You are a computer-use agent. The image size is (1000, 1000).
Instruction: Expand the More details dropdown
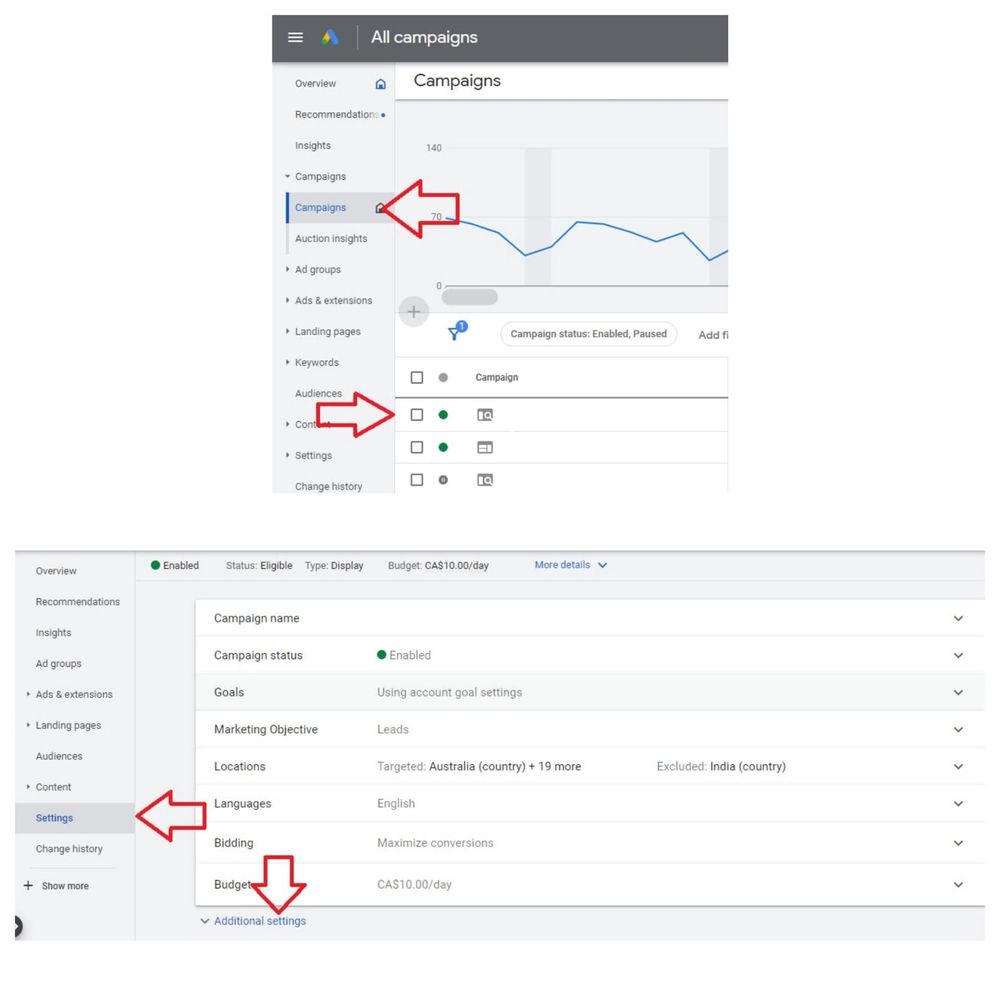click(571, 565)
